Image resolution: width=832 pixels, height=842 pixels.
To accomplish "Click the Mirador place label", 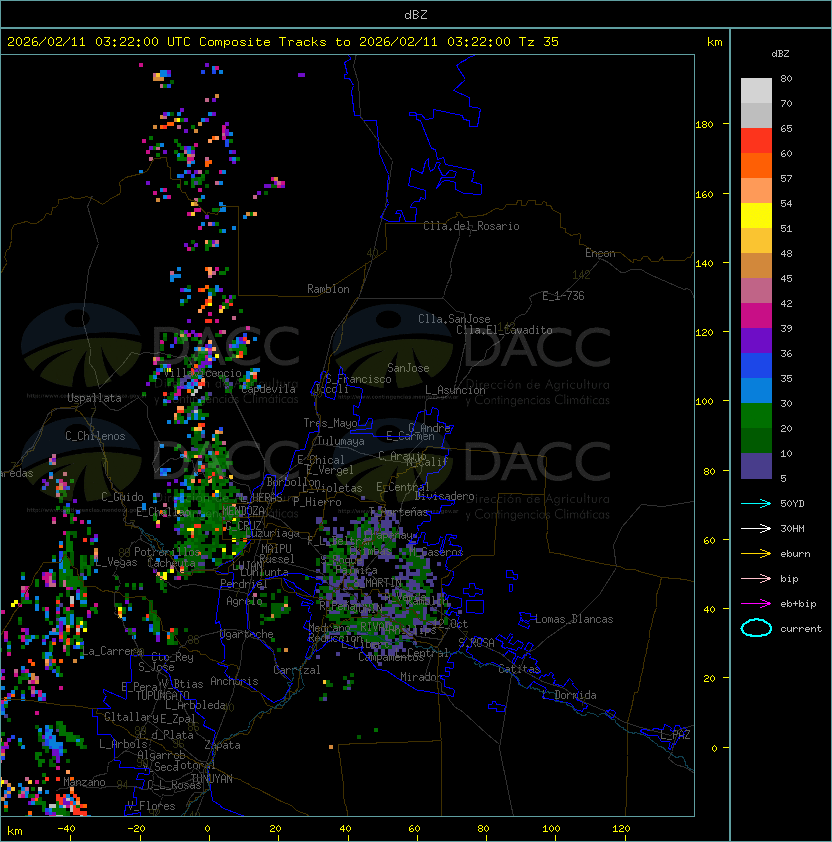I will click(x=421, y=677).
